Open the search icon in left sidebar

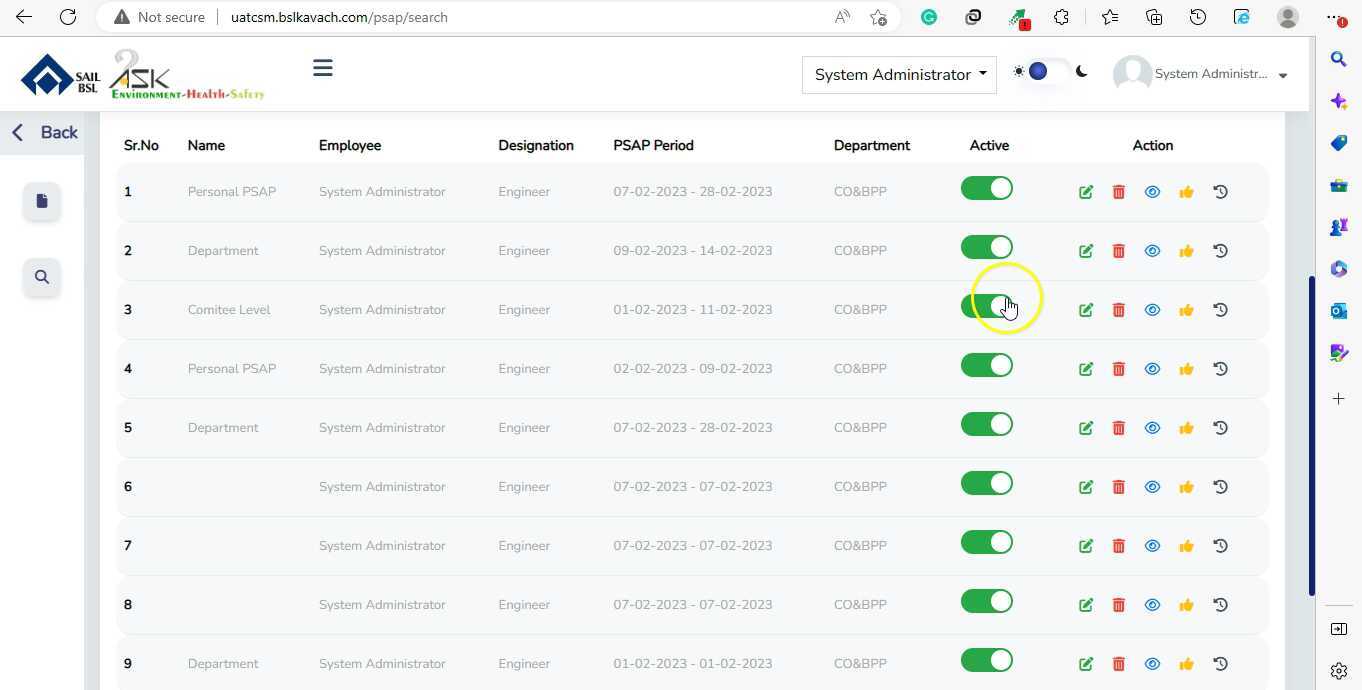[42, 277]
